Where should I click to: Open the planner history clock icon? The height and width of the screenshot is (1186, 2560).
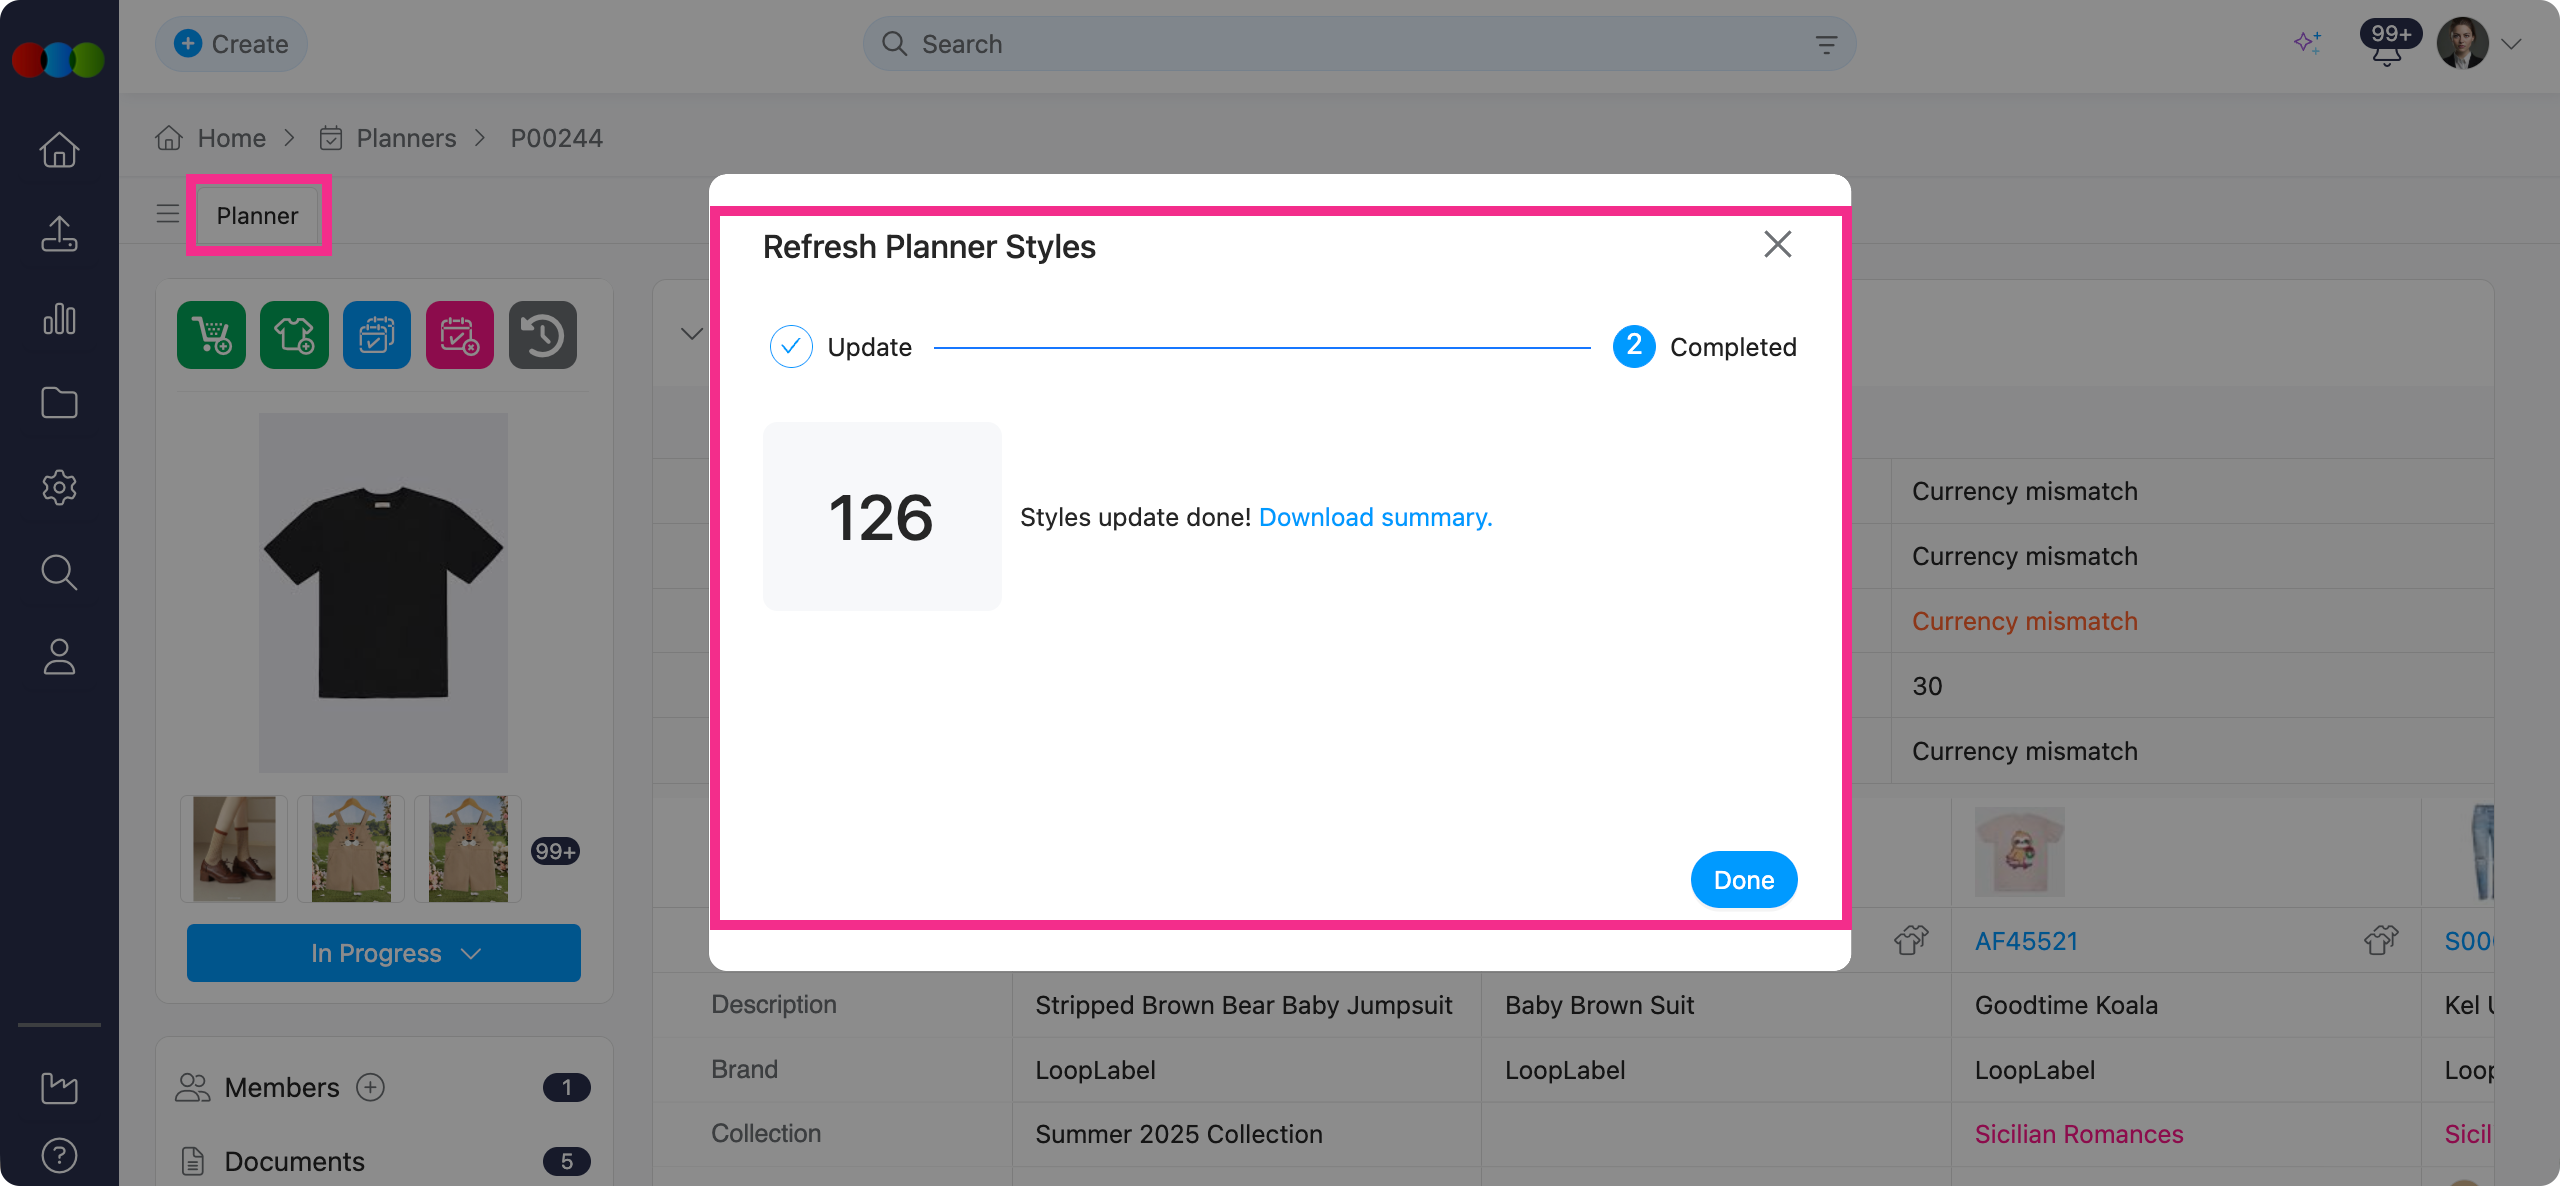pos(542,335)
